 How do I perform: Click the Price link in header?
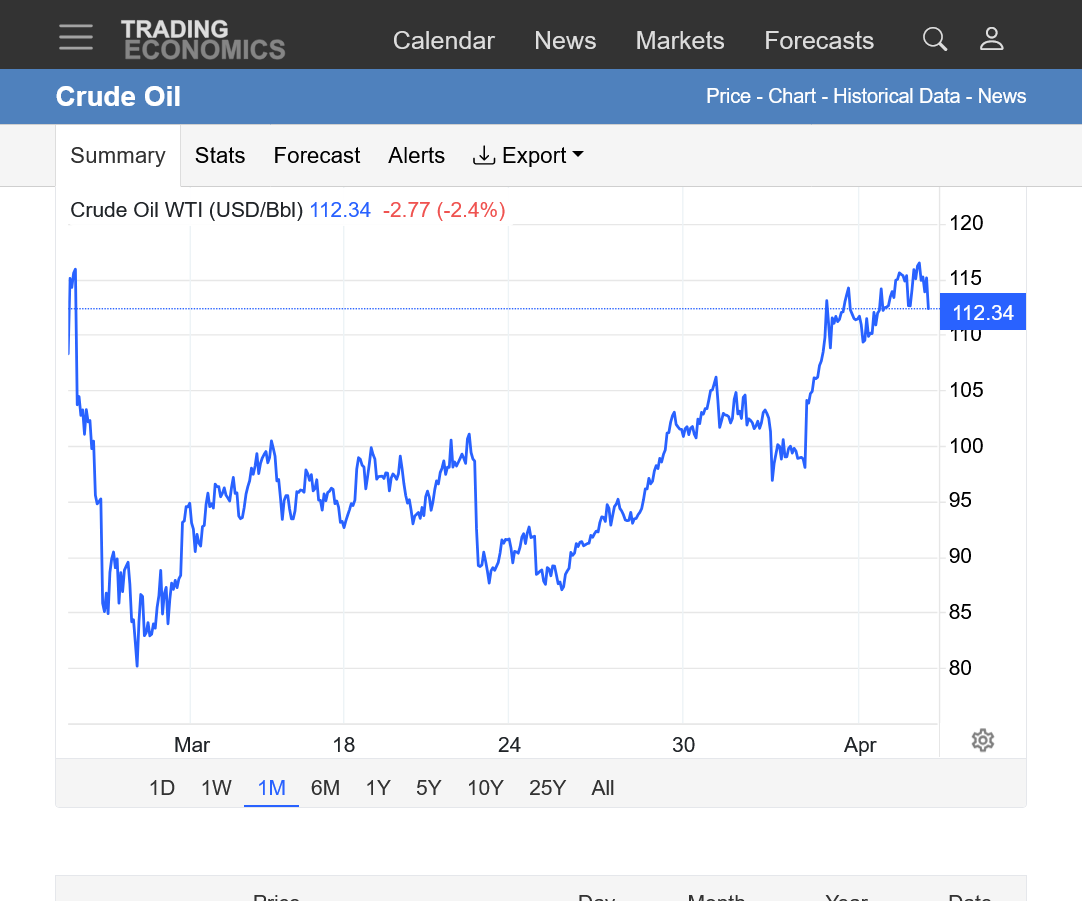tap(728, 96)
